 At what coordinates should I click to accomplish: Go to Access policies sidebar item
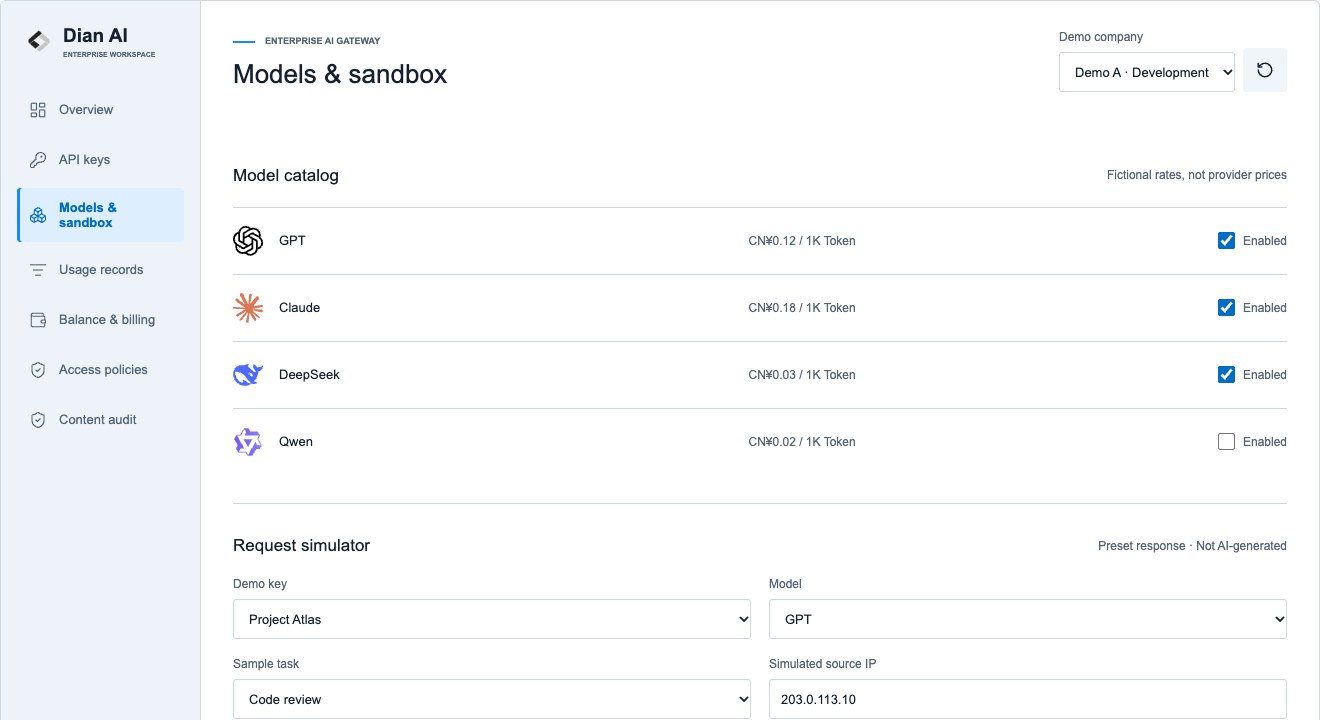click(100, 370)
